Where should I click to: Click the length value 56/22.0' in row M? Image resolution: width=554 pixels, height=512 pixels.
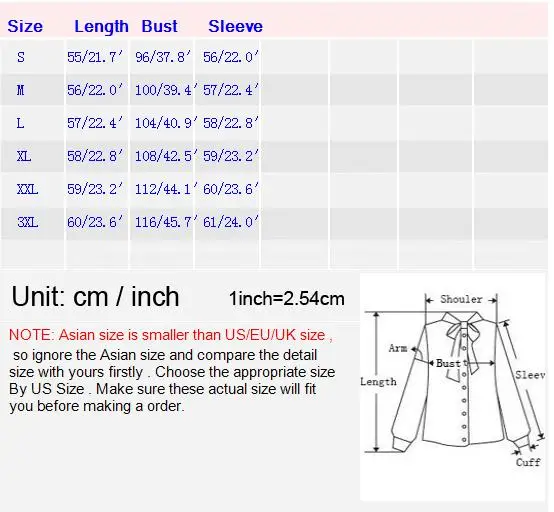click(95, 90)
